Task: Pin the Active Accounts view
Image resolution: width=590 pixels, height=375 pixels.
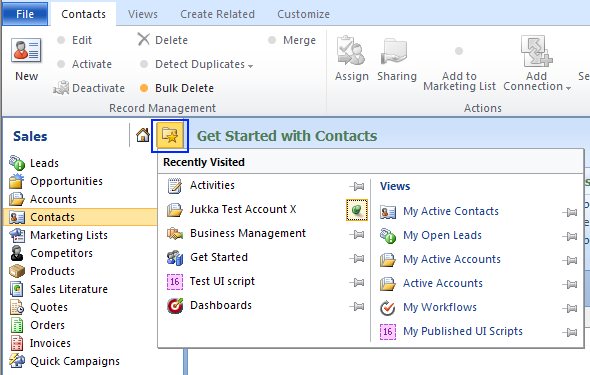Action: [x=570, y=284]
